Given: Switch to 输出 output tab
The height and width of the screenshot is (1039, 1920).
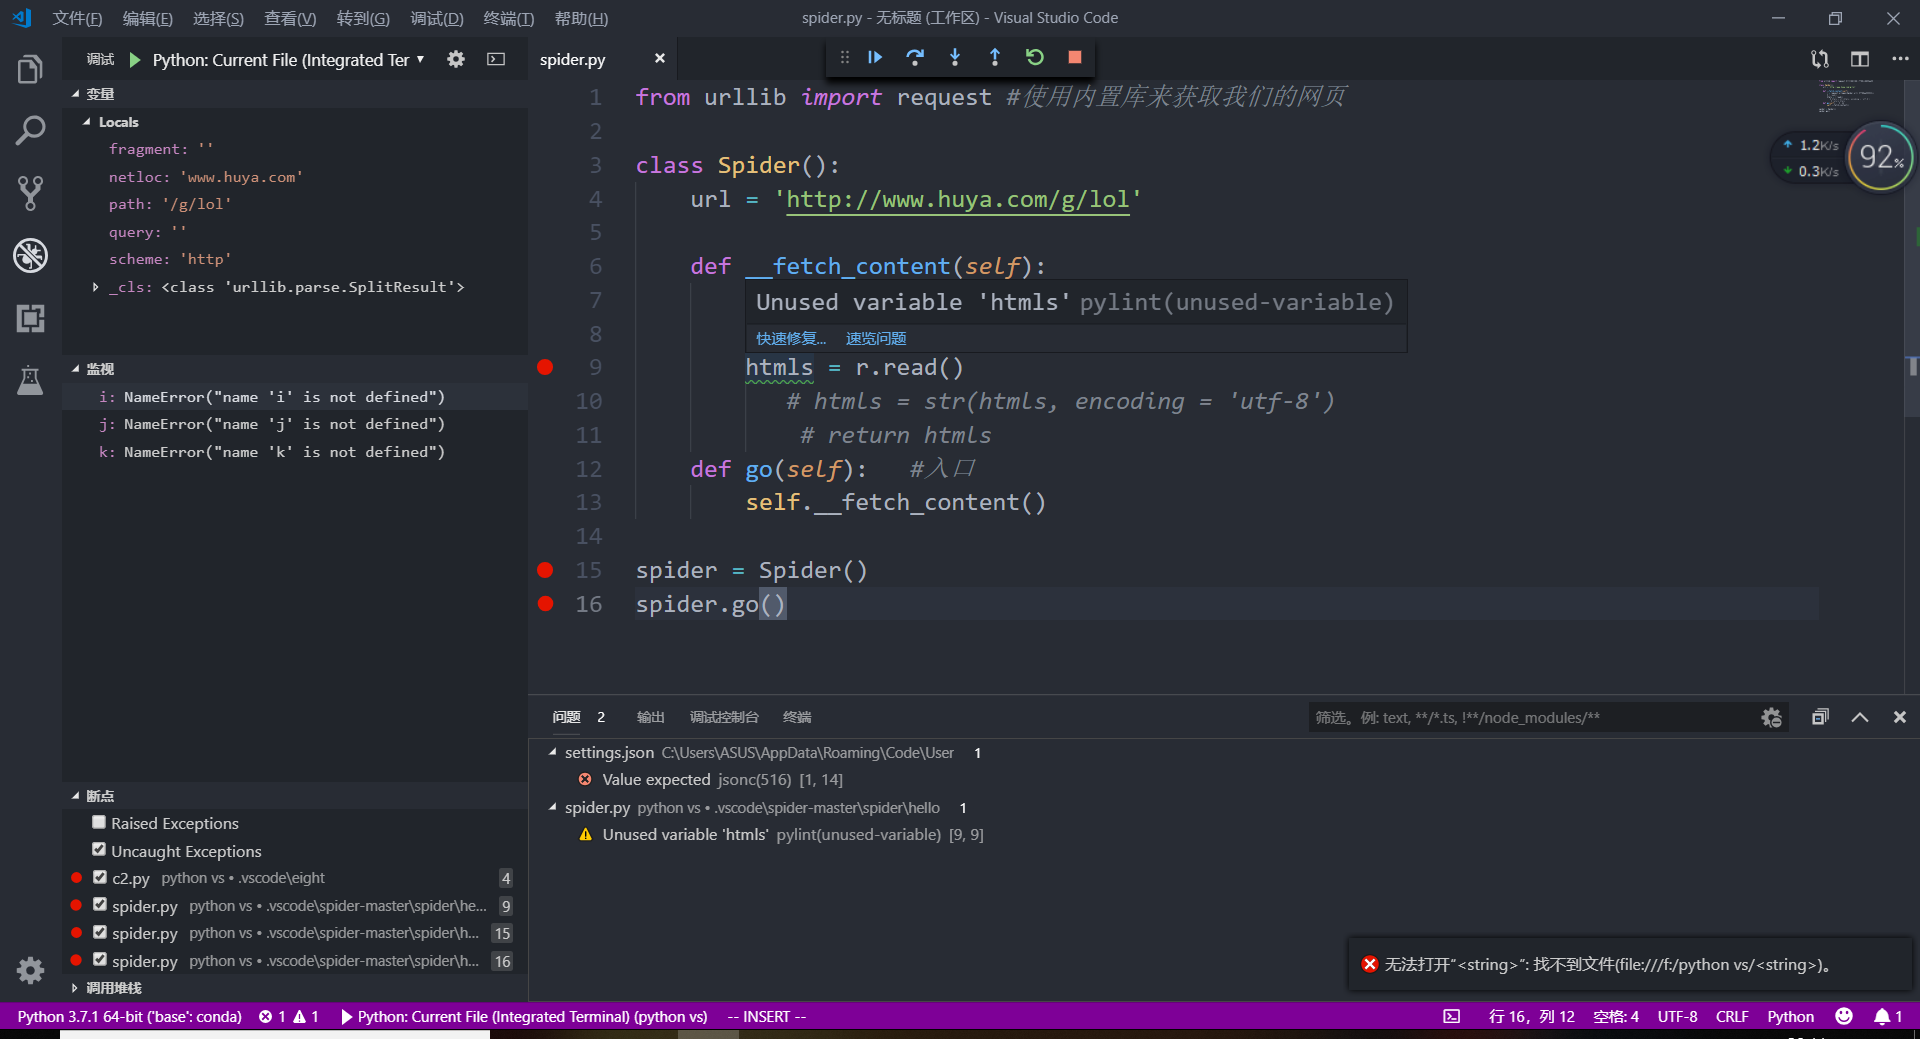Looking at the screenshot, I should click(650, 717).
